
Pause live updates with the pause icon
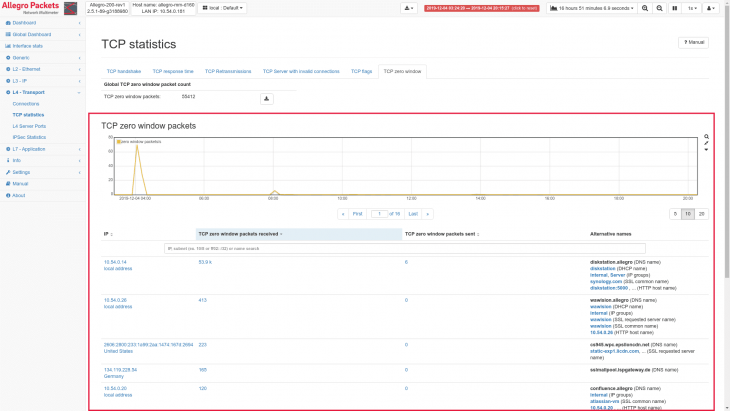click(673, 8)
